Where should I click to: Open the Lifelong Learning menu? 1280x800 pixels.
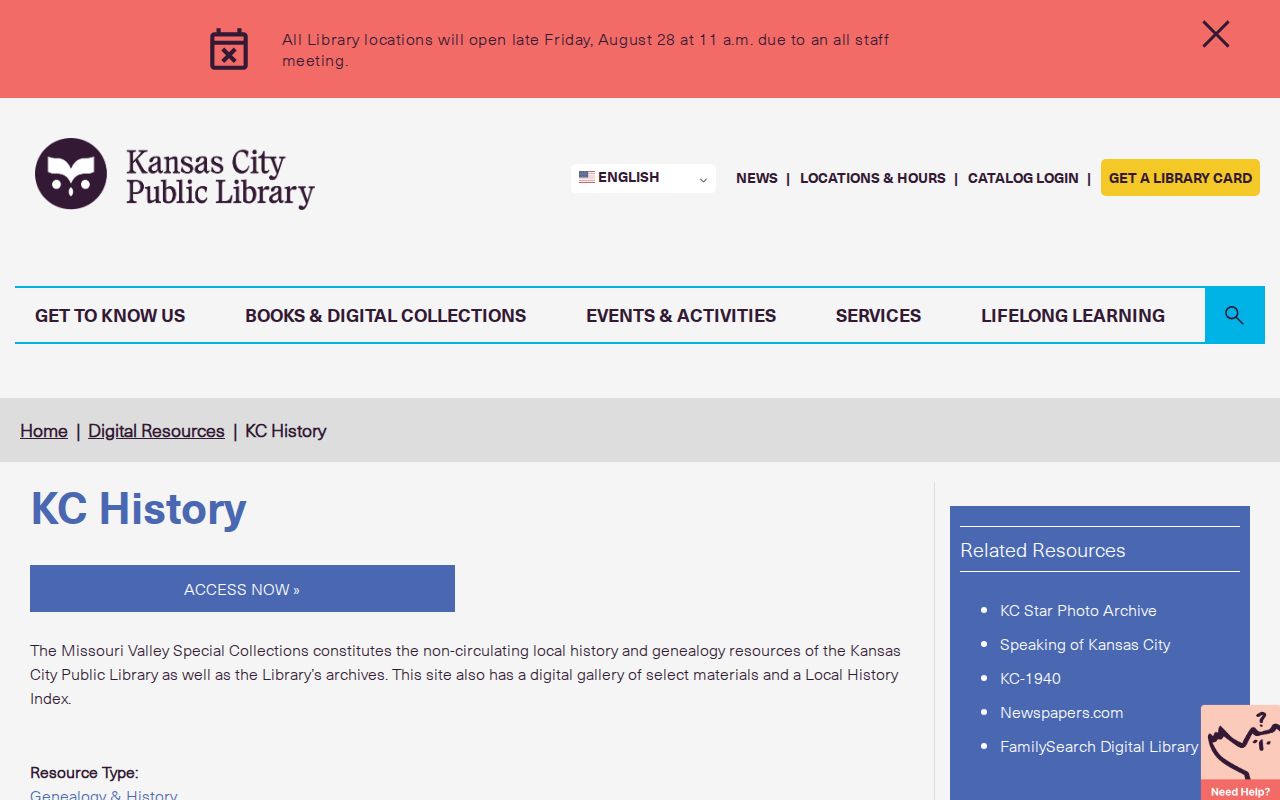(x=1073, y=316)
